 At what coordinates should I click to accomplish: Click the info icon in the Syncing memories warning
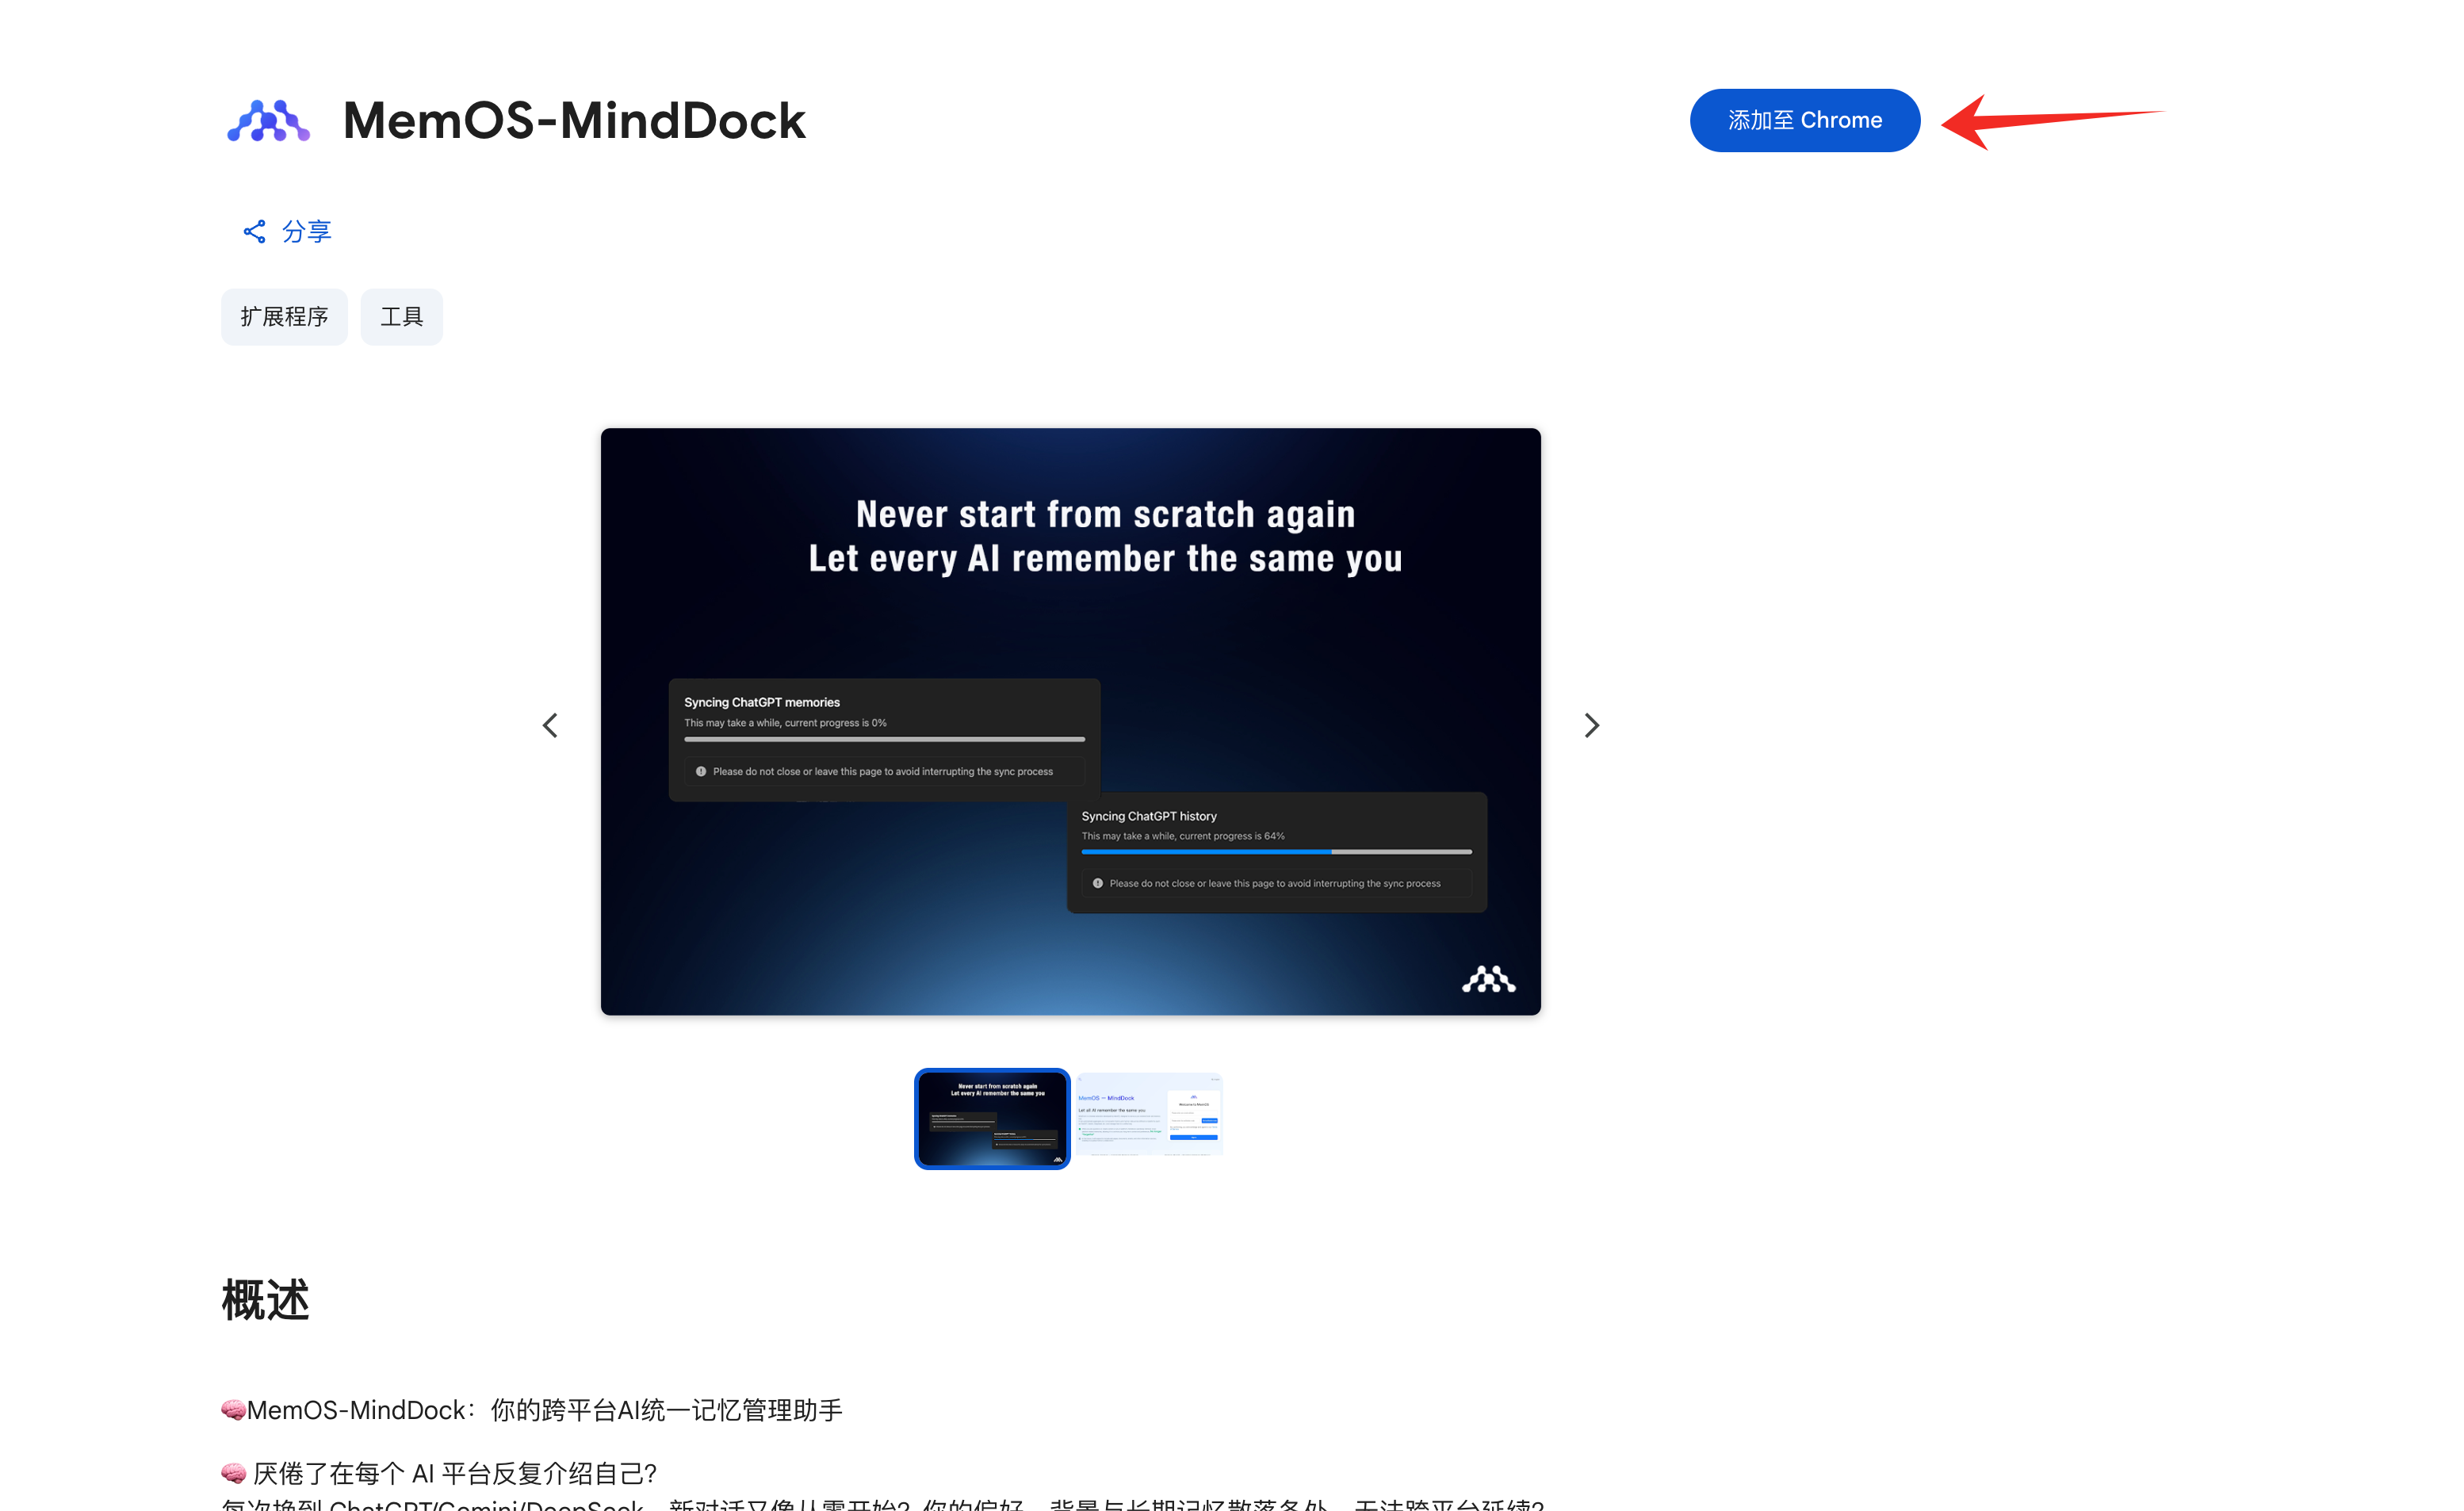click(x=701, y=771)
